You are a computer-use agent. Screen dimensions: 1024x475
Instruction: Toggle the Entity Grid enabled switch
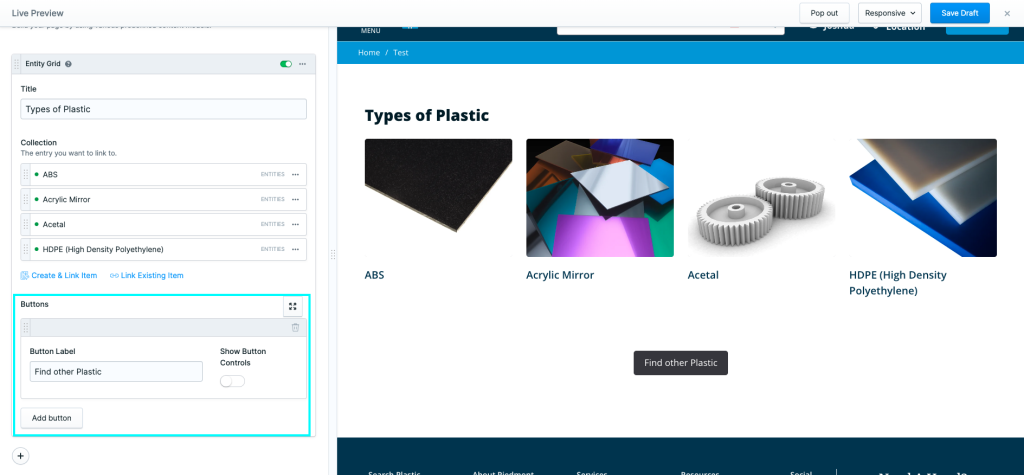click(286, 64)
